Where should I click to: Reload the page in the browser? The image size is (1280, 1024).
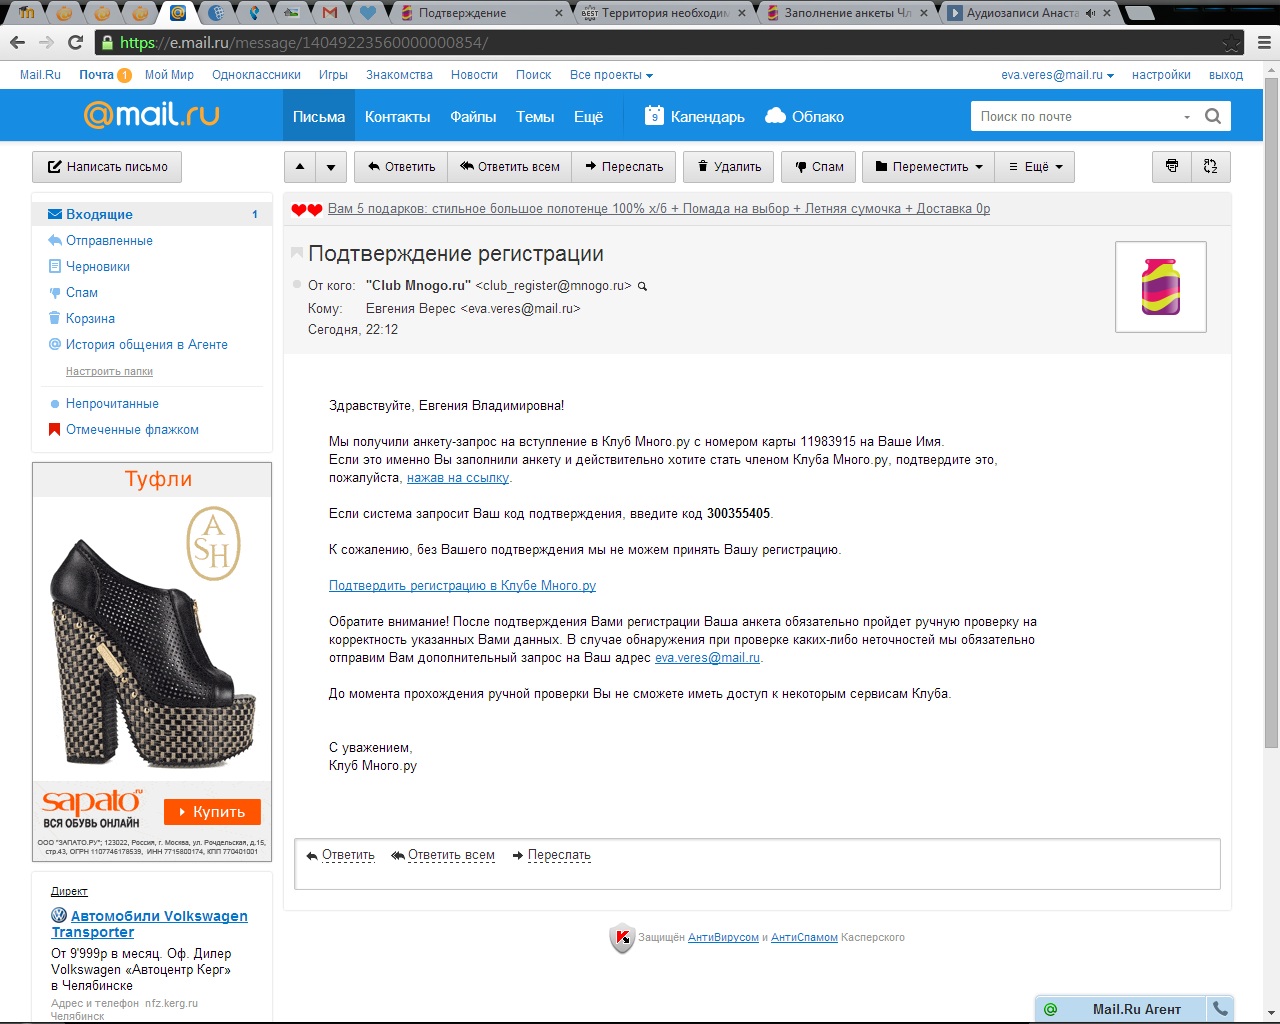[x=75, y=42]
